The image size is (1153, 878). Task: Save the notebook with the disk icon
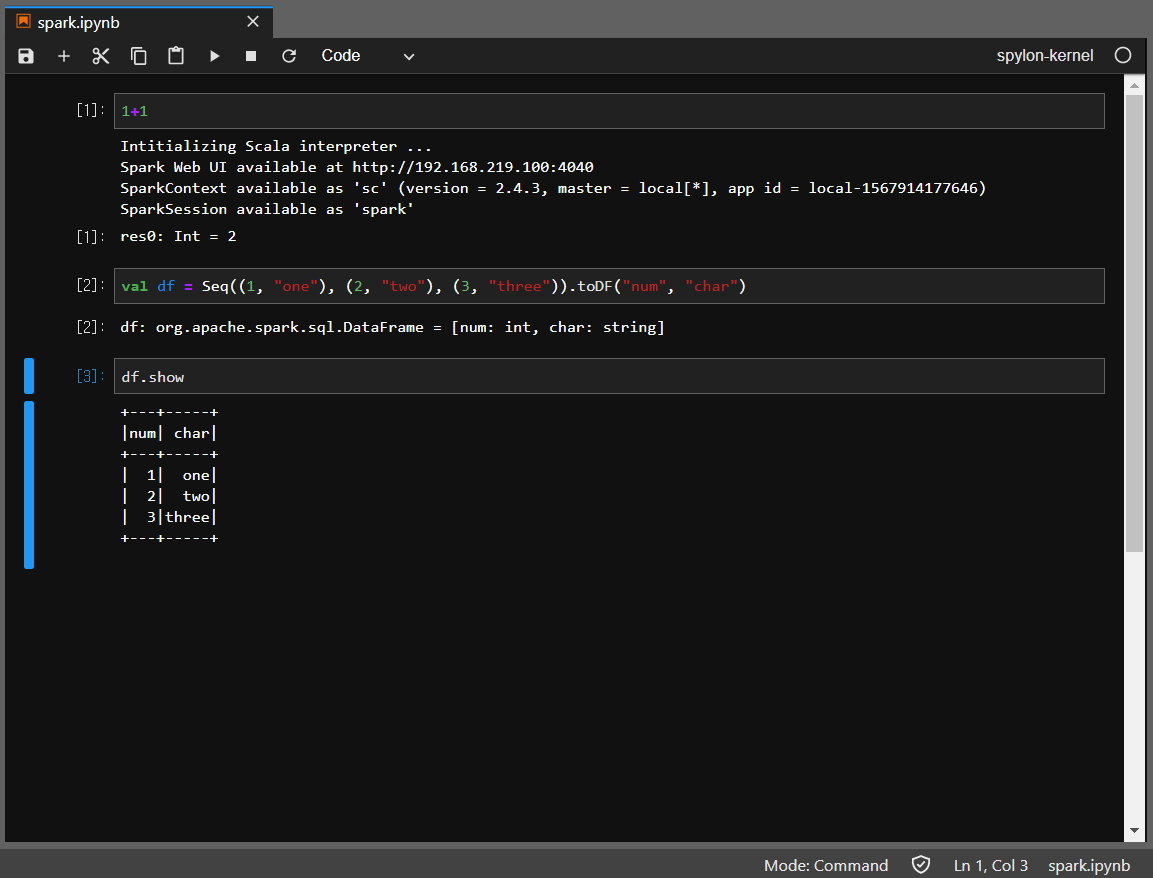tap(26, 56)
